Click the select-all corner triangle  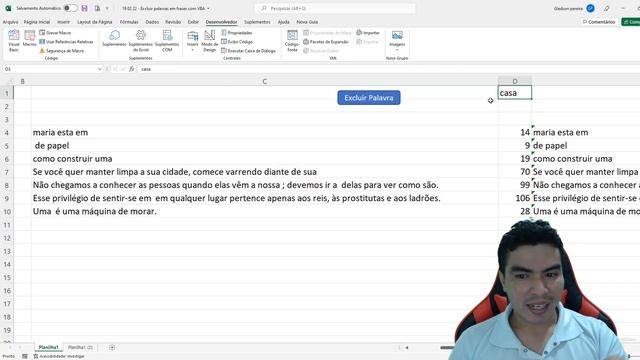point(9,82)
